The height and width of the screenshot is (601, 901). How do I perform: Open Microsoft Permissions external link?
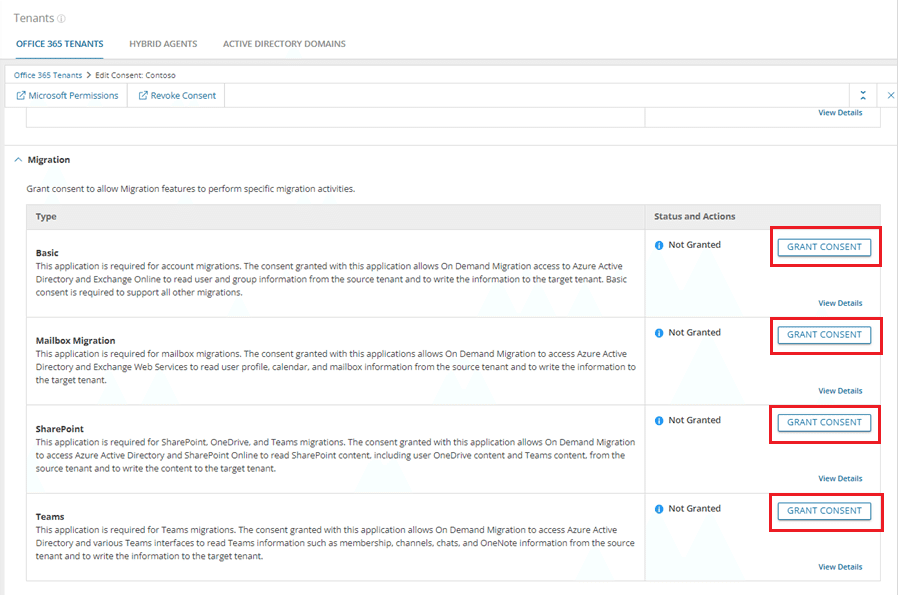tap(67, 95)
